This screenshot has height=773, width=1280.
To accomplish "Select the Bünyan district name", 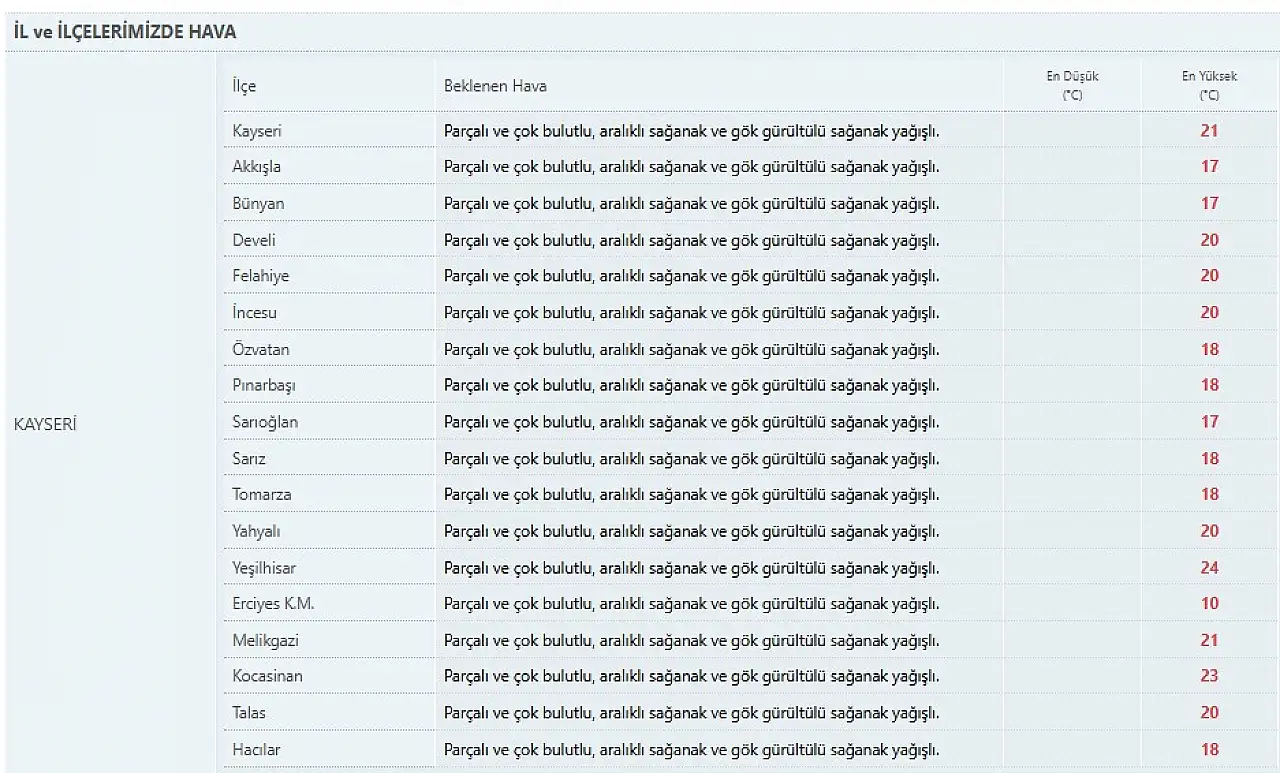I will click(258, 204).
